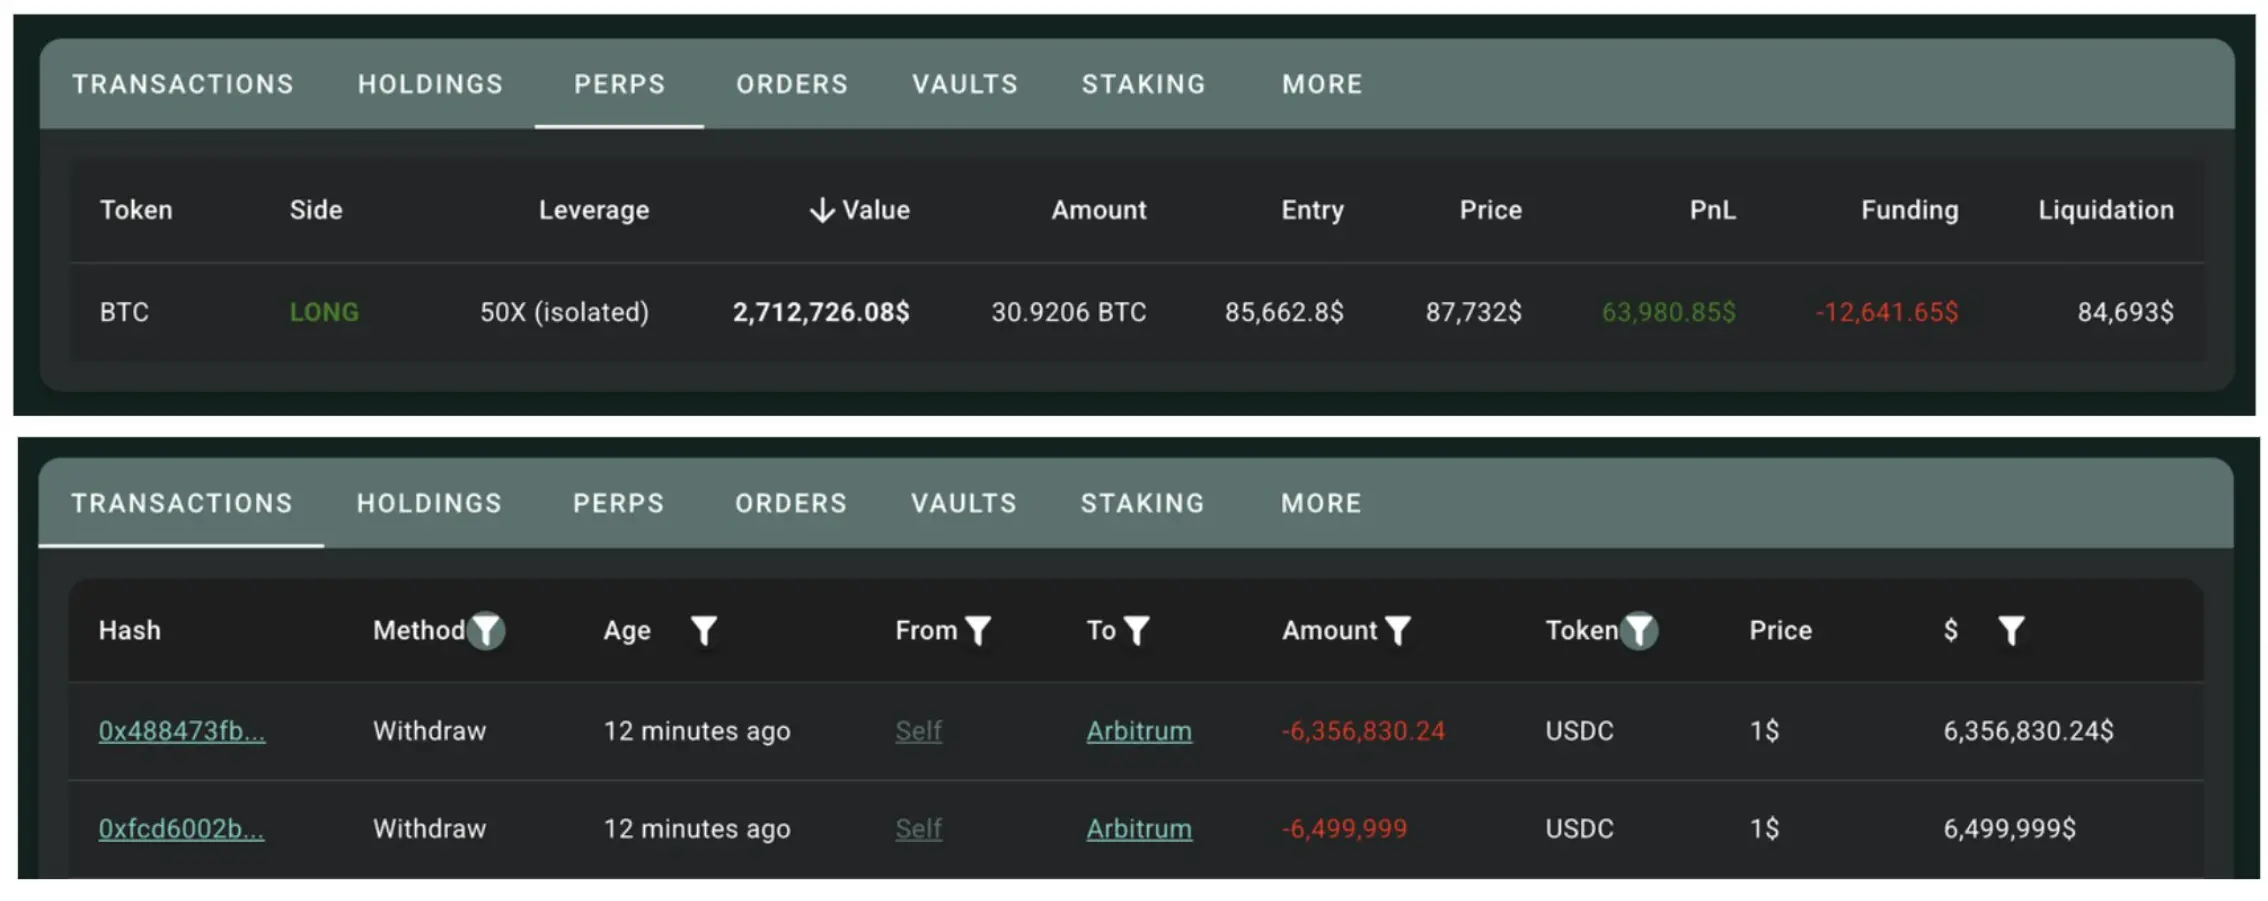Open the dollar value column filter

2010,631
